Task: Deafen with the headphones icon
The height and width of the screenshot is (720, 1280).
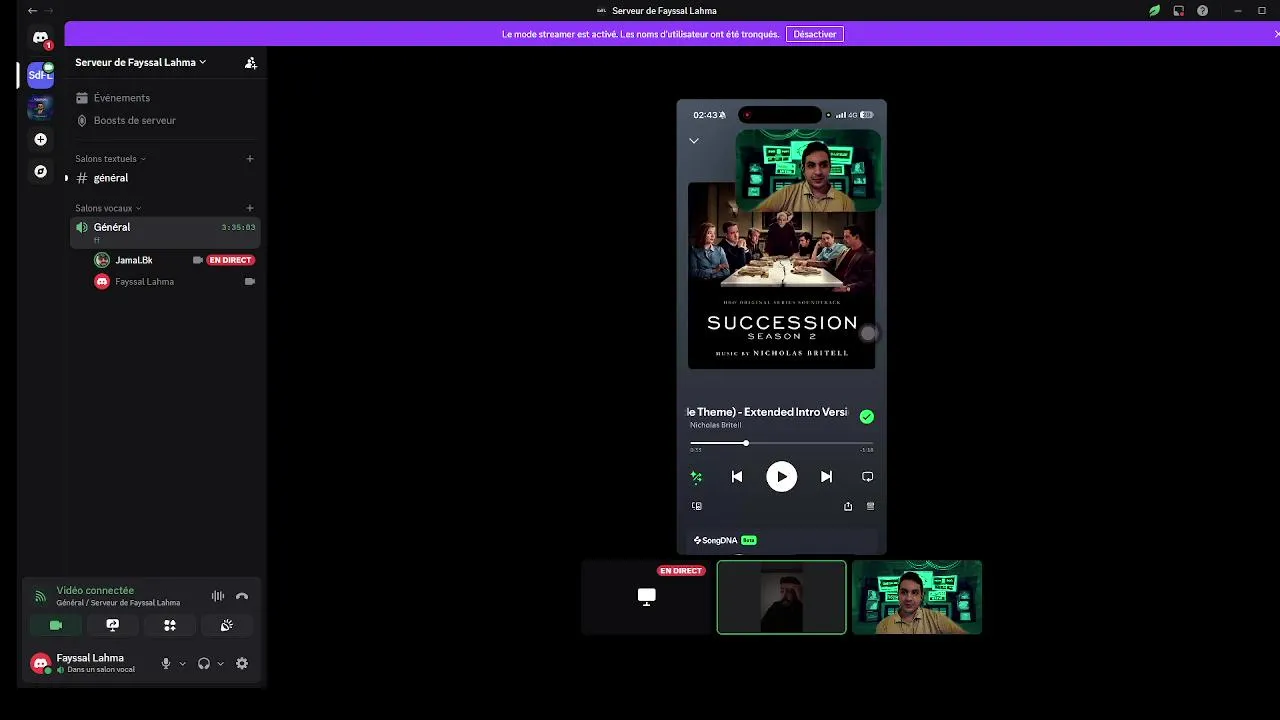Action: (204, 663)
